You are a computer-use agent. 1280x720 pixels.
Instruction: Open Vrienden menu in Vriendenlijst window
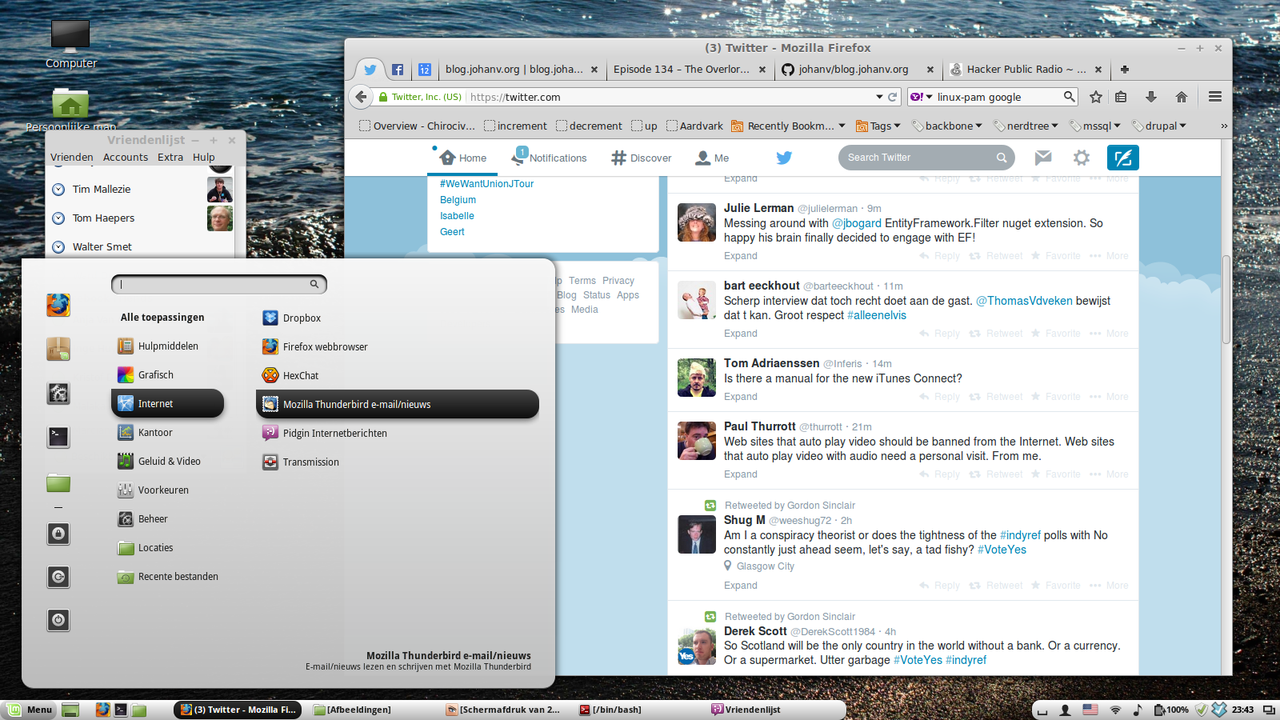(72, 157)
